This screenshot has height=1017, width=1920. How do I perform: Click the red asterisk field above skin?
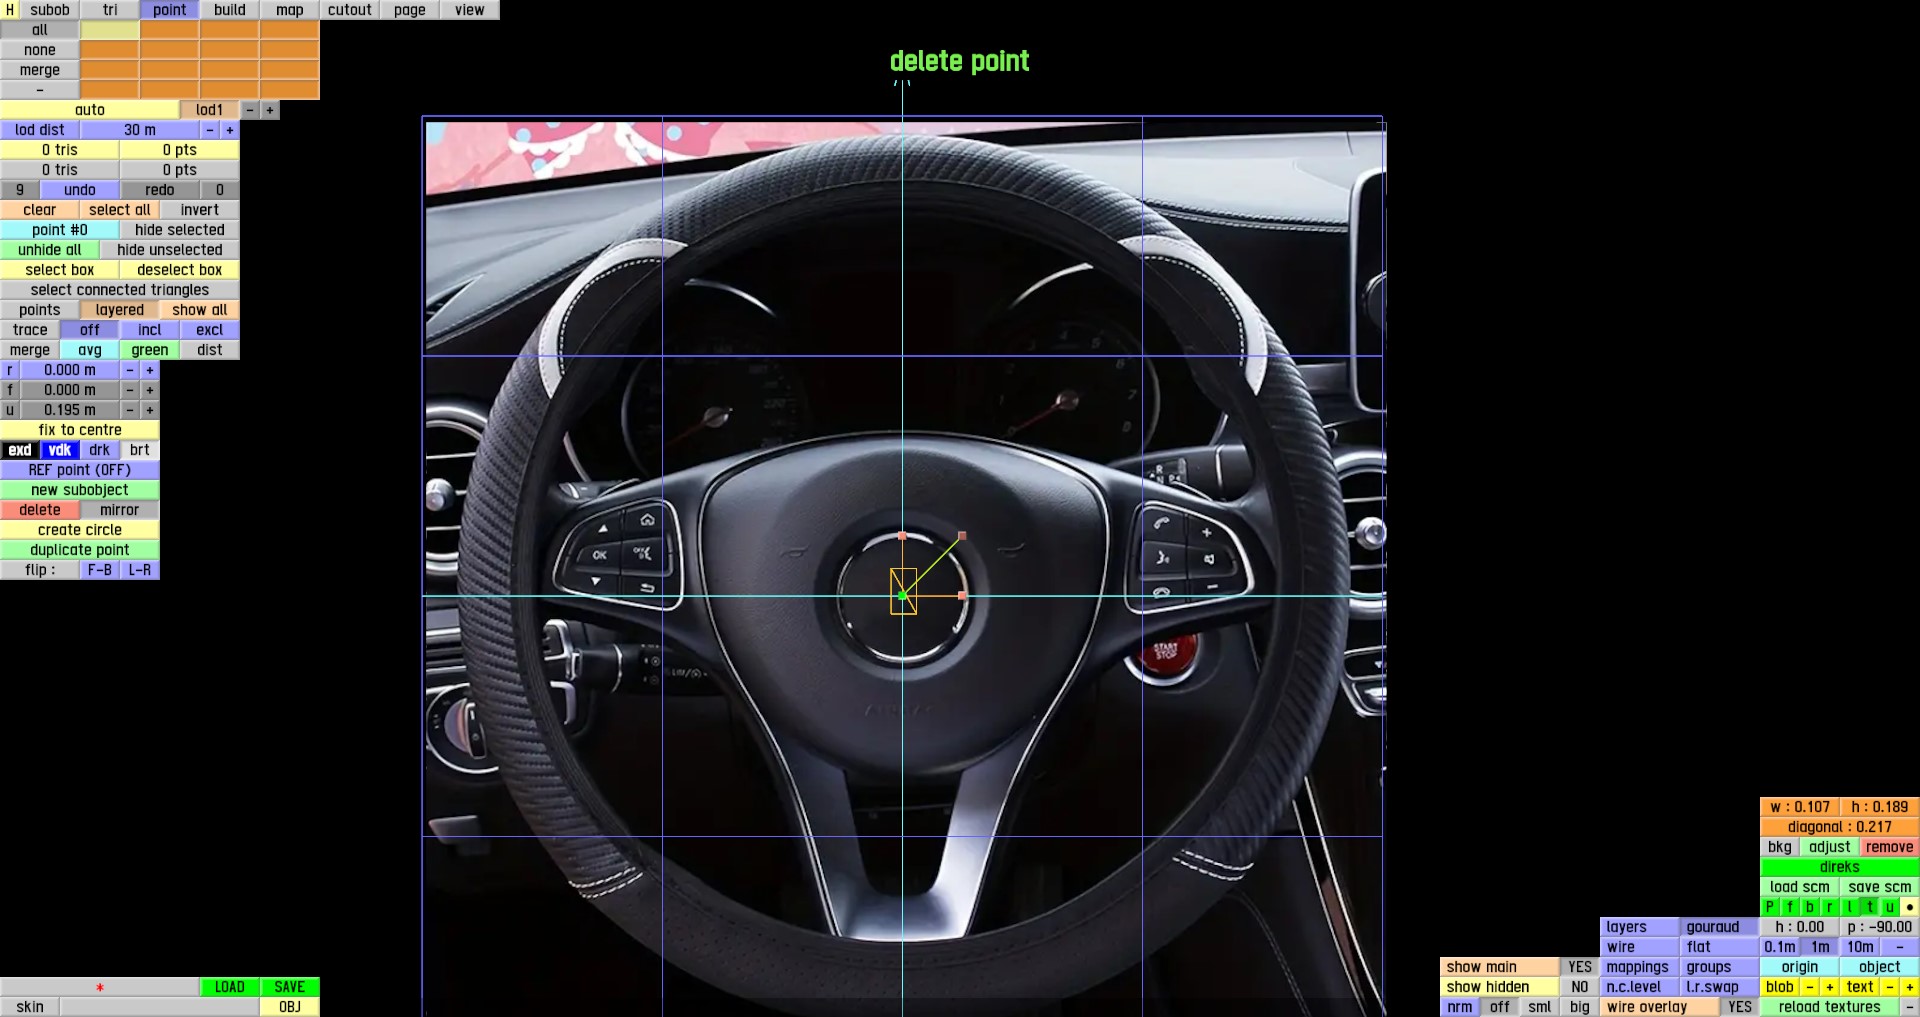[100, 987]
